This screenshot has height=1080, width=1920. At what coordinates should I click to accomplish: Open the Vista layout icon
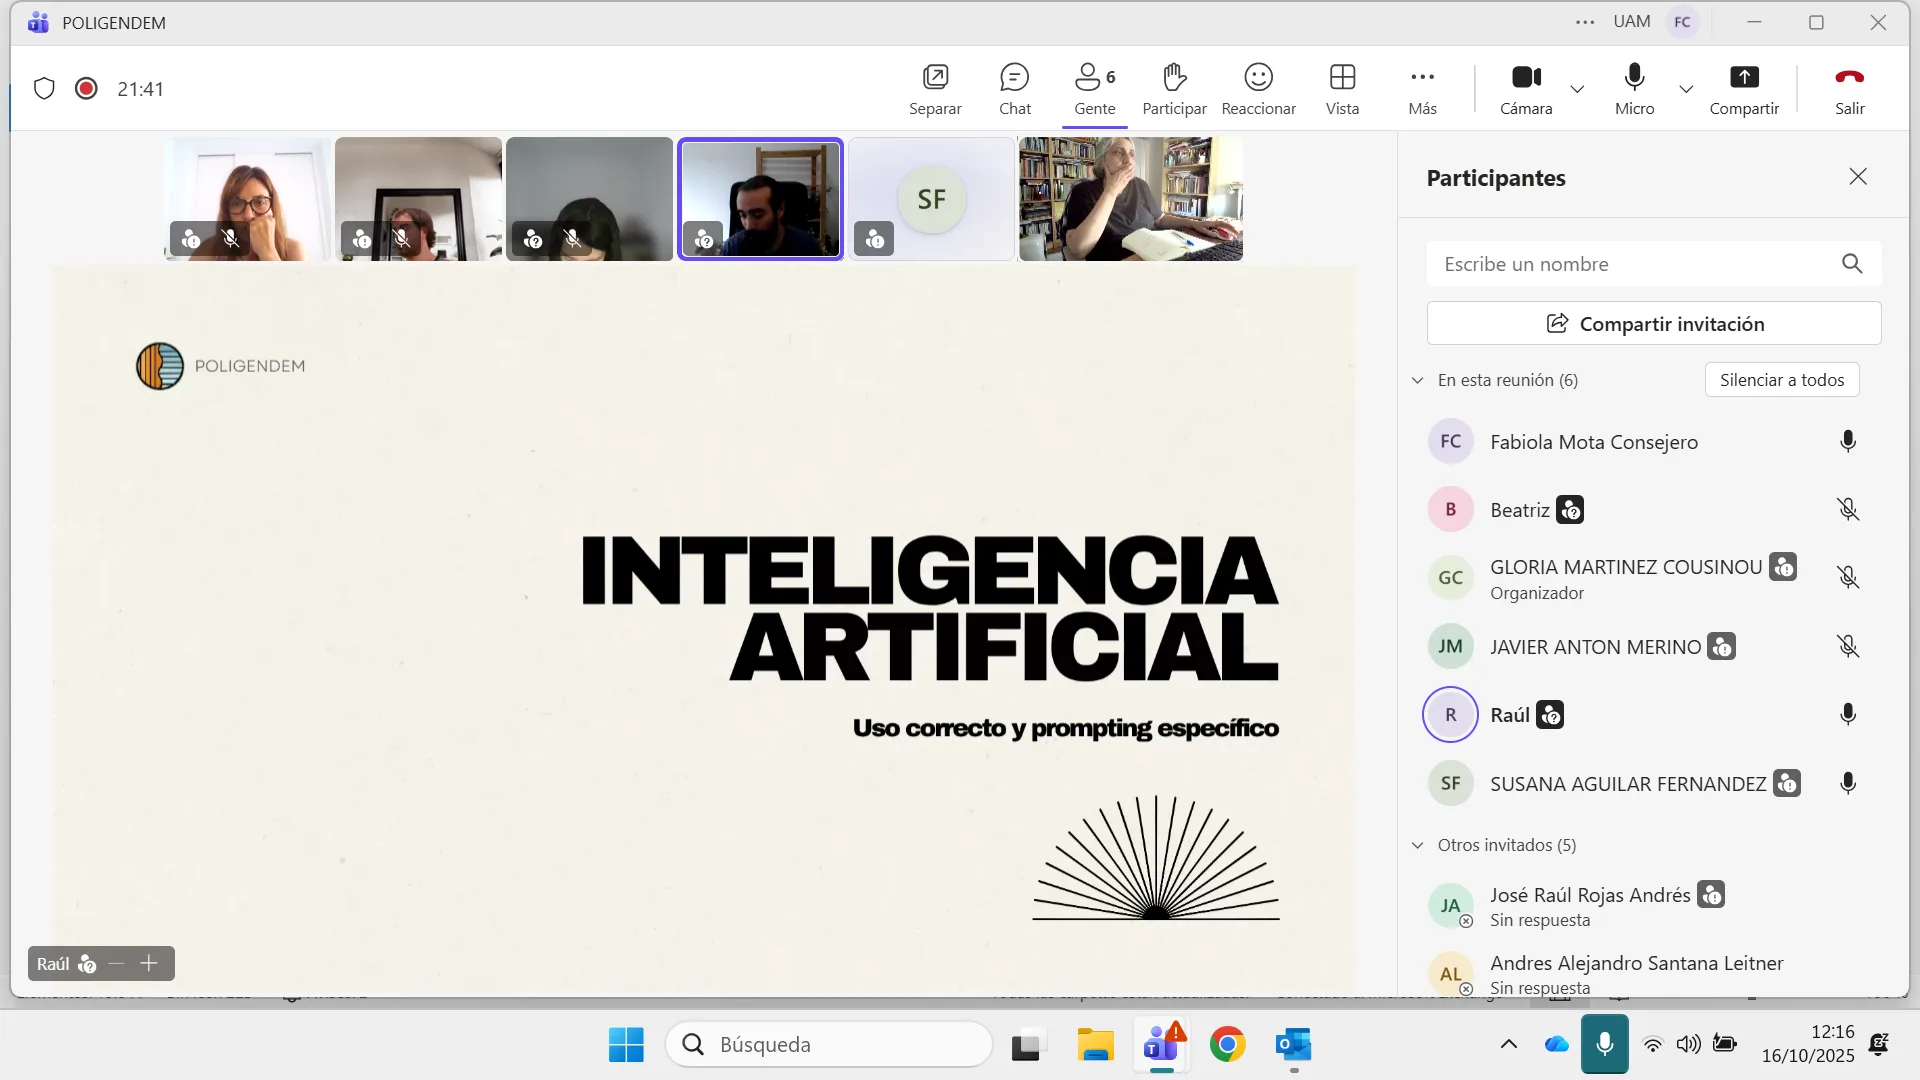click(1342, 78)
